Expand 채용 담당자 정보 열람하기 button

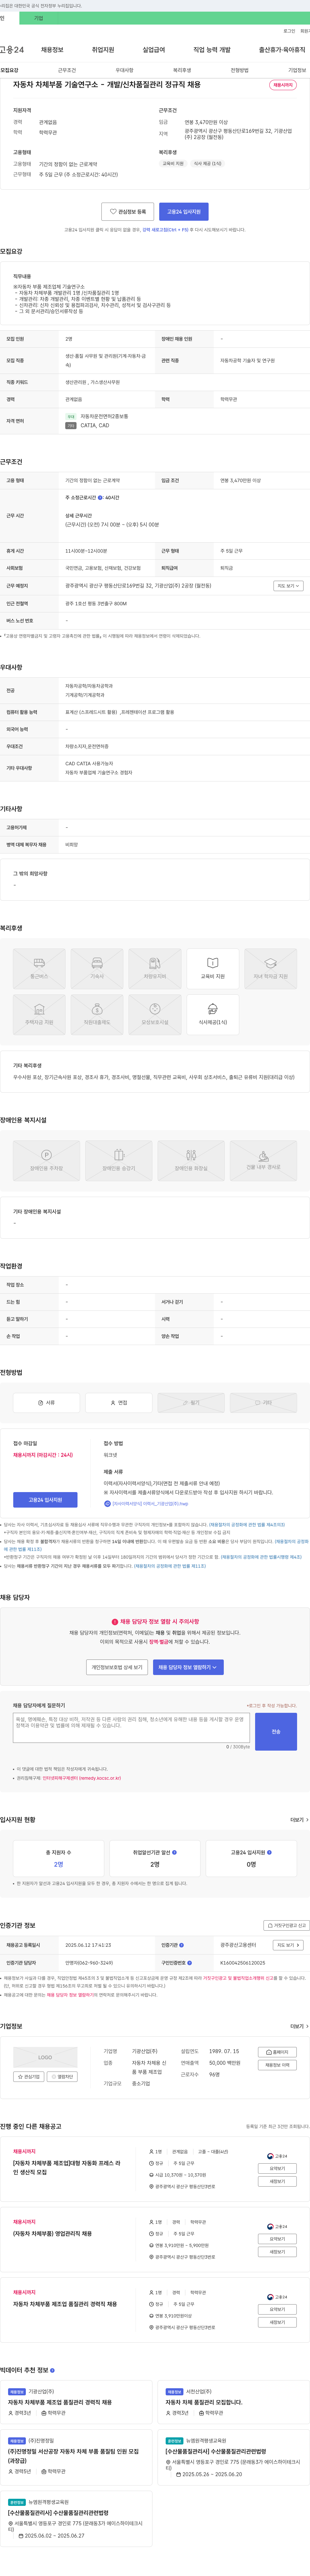pyautogui.click(x=188, y=1667)
